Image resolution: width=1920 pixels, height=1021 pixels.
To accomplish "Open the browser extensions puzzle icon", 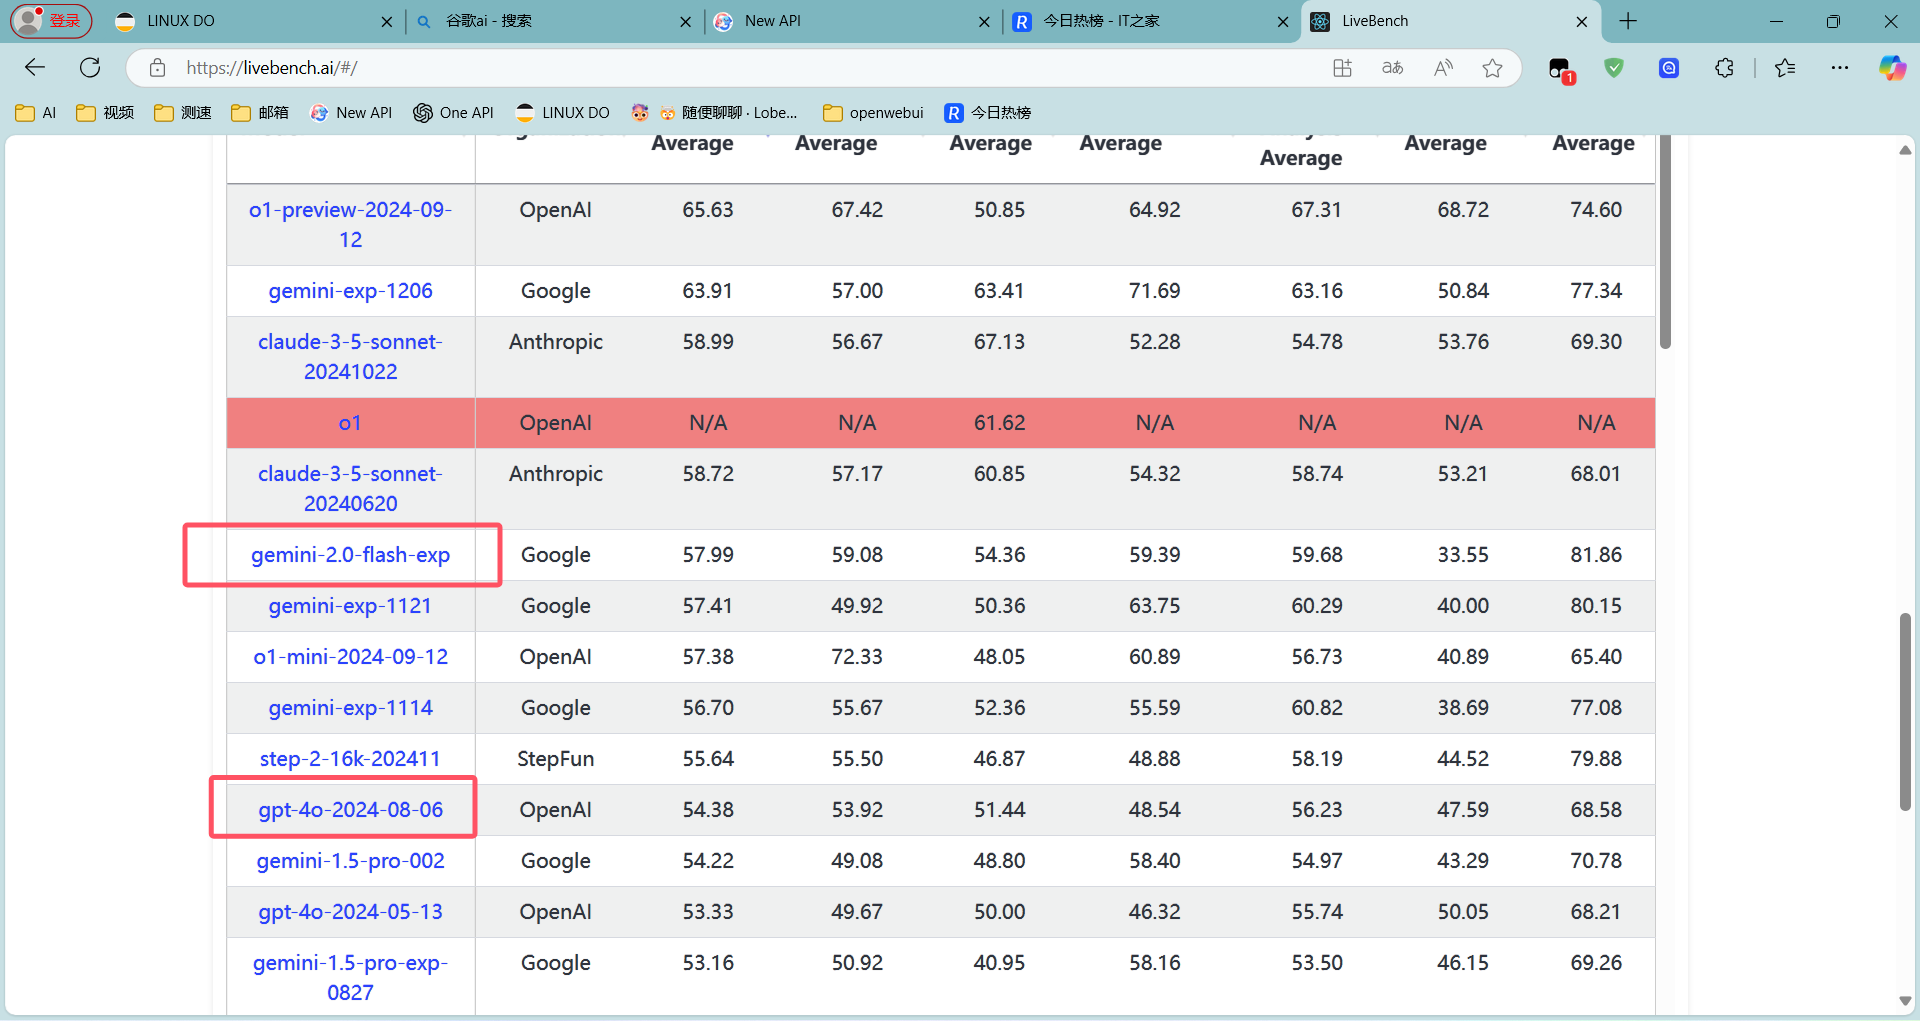I will 1724,68.
